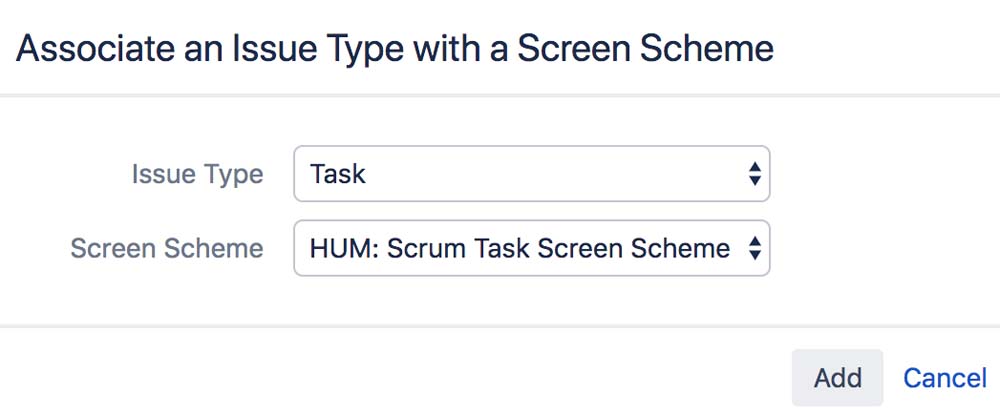Image resolution: width=1000 pixels, height=415 pixels.
Task: Click the "Issue Type" field label
Action: tap(197, 174)
